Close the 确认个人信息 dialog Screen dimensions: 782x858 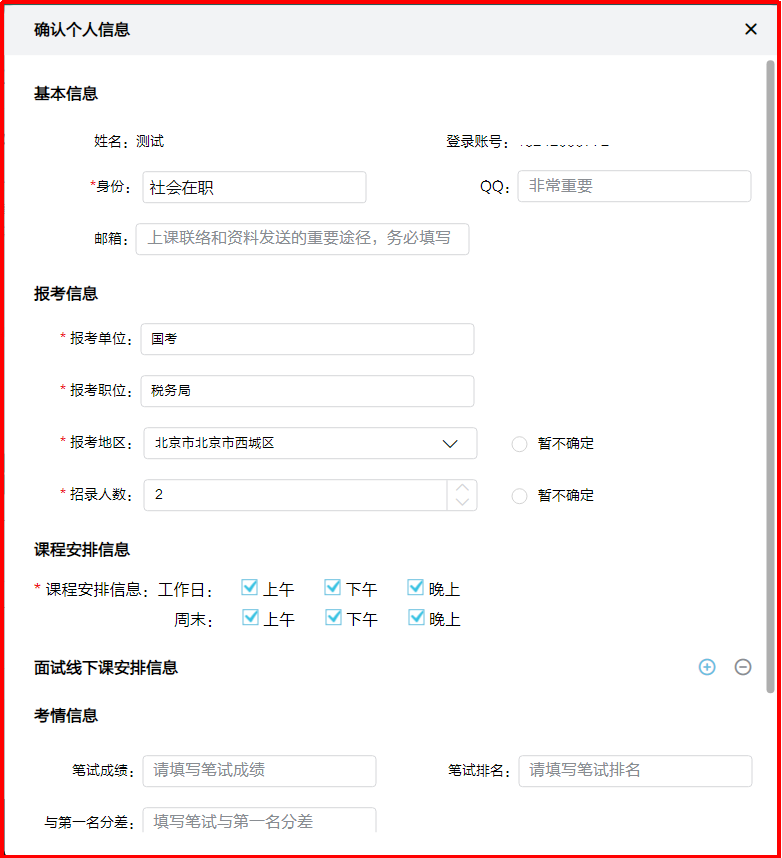point(751,29)
